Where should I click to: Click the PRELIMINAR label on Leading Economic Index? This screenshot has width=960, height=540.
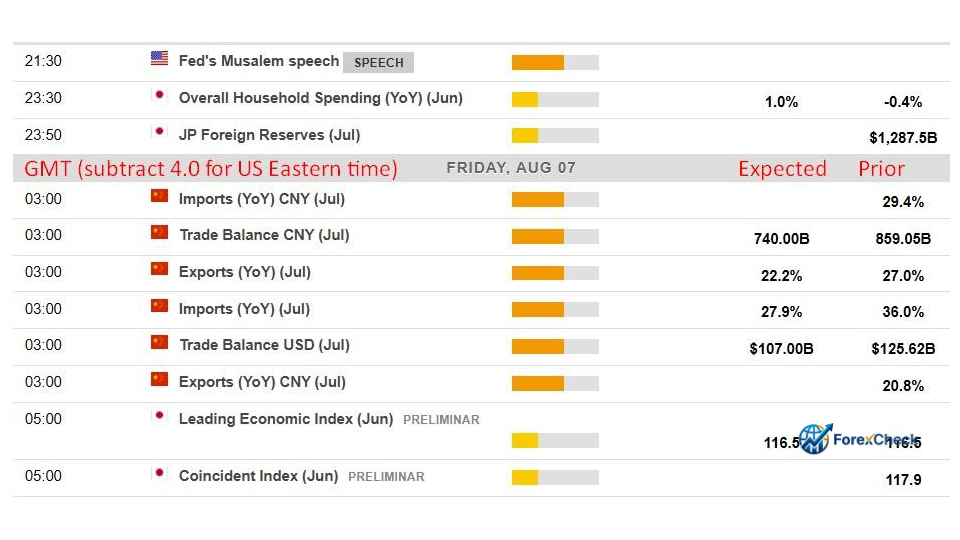tap(441, 420)
